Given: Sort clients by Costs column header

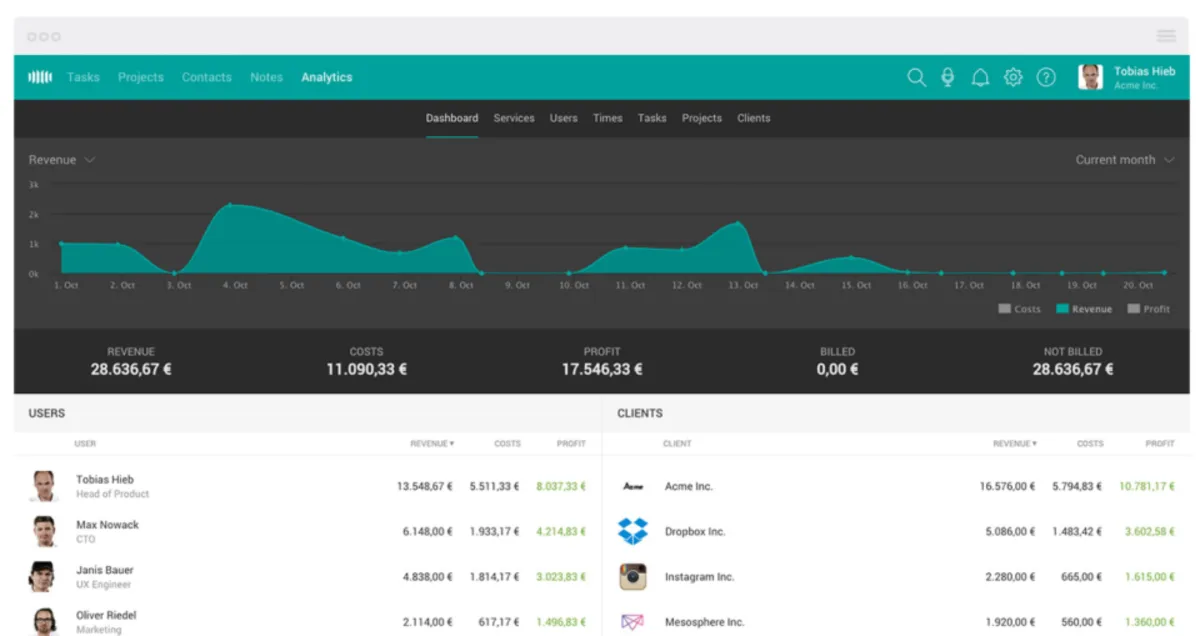Looking at the screenshot, I should click(x=1090, y=443).
